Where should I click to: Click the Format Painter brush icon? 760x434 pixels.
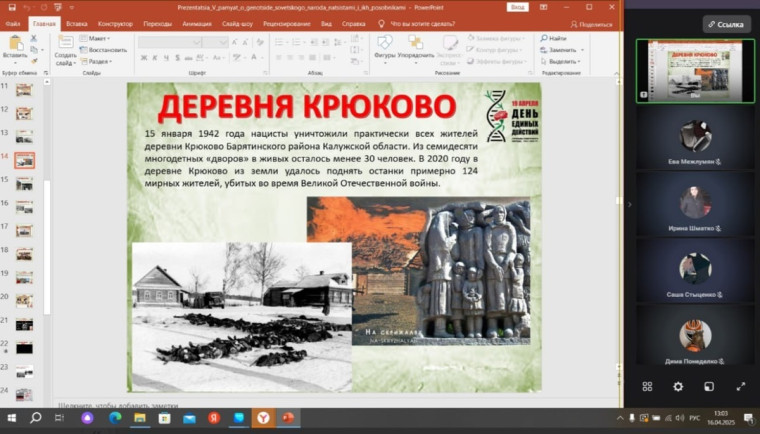click(34, 61)
